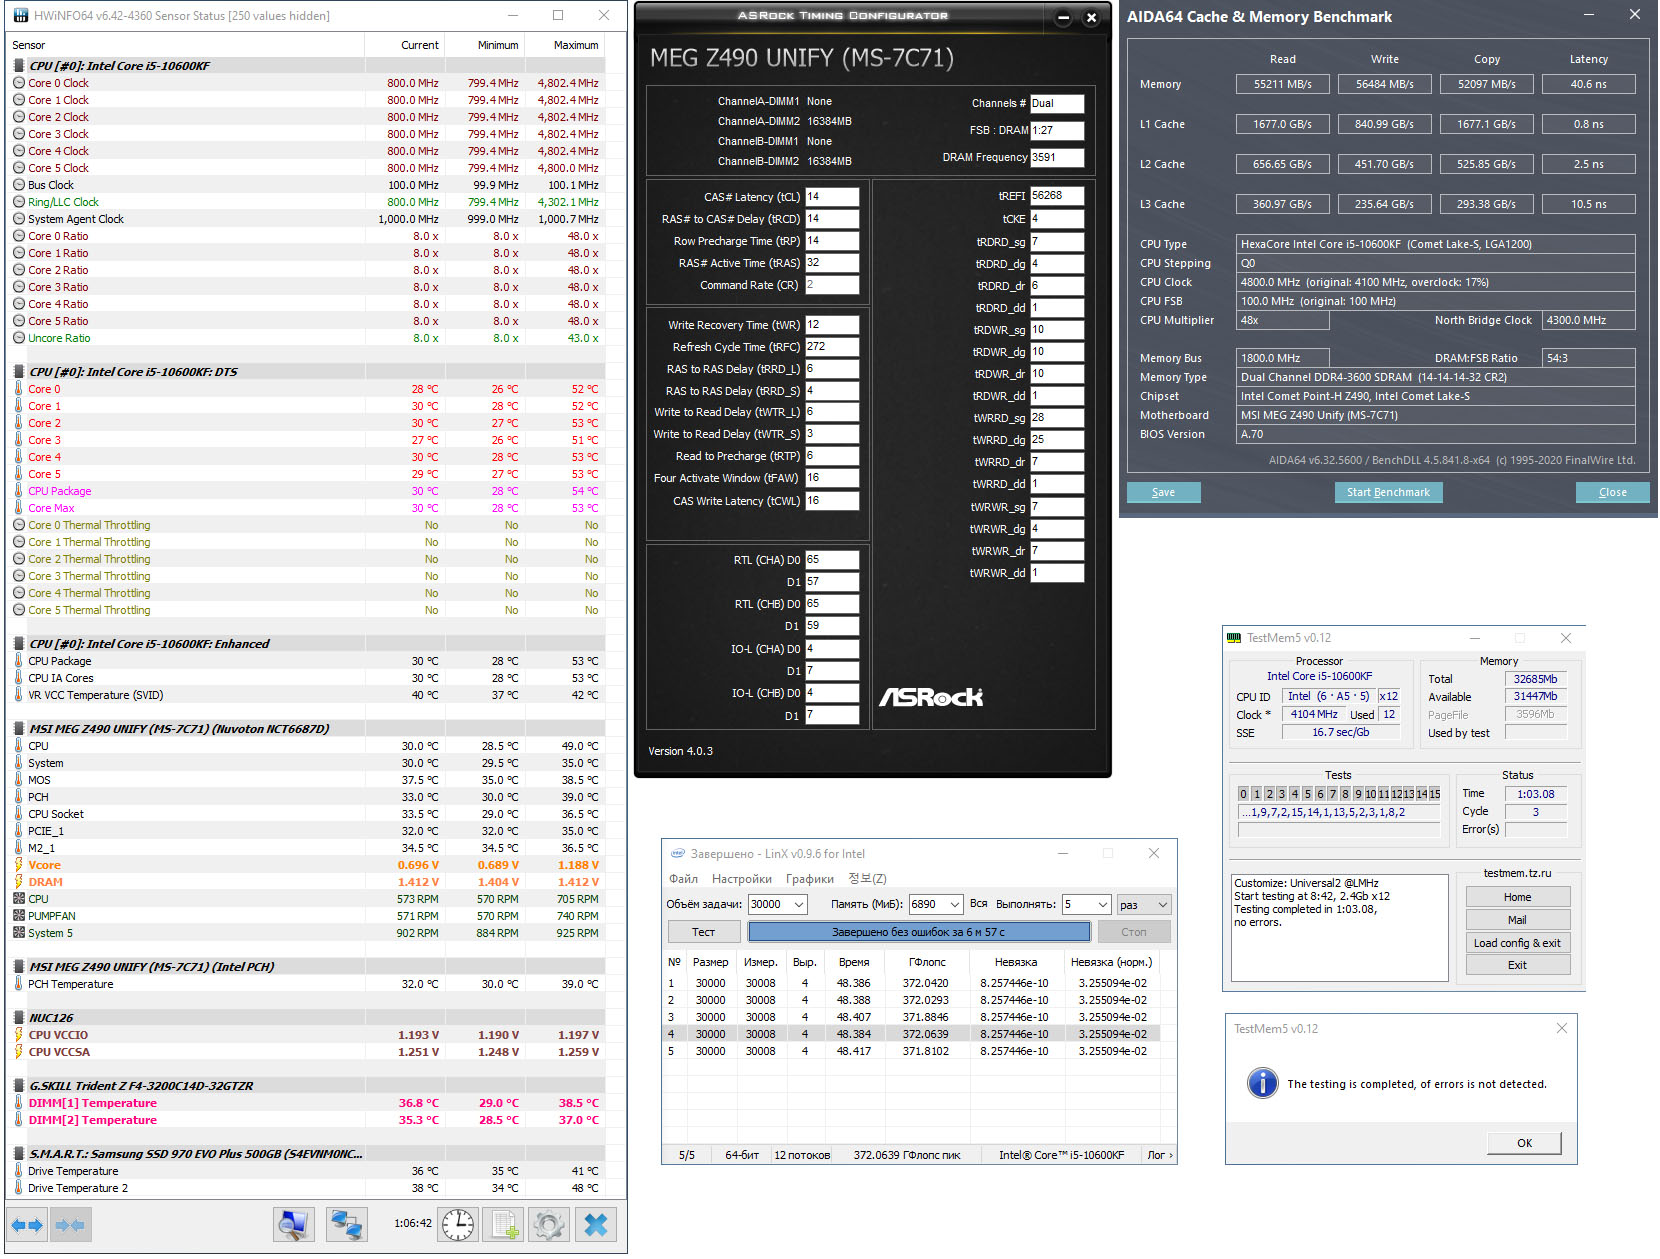This screenshot has height=1259, width=1660.
Task: Click the tREFI value field
Action: pyautogui.click(x=1057, y=196)
